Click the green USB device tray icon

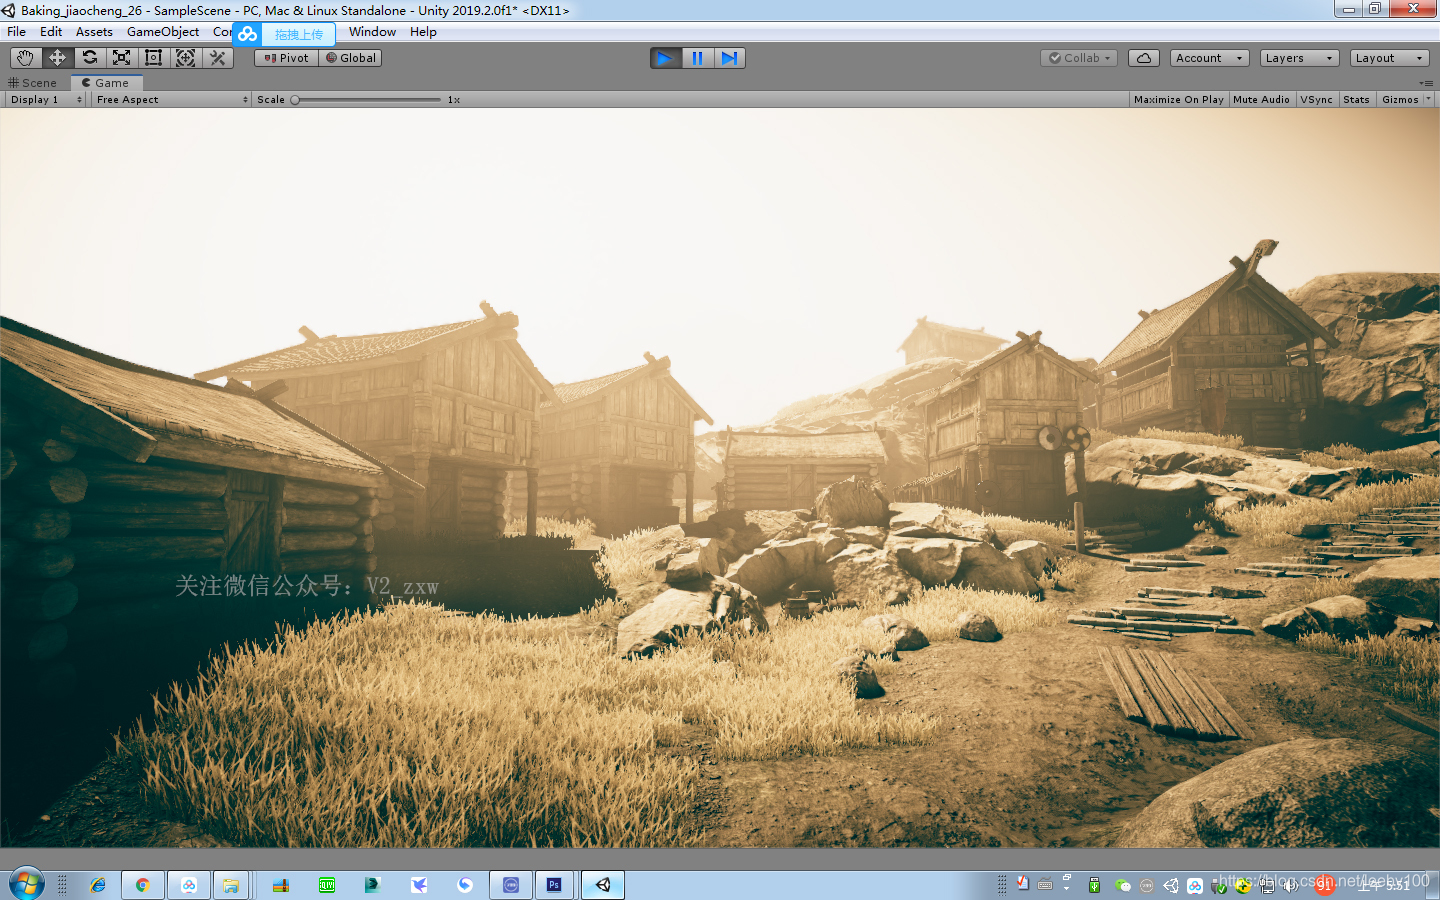pos(1094,885)
